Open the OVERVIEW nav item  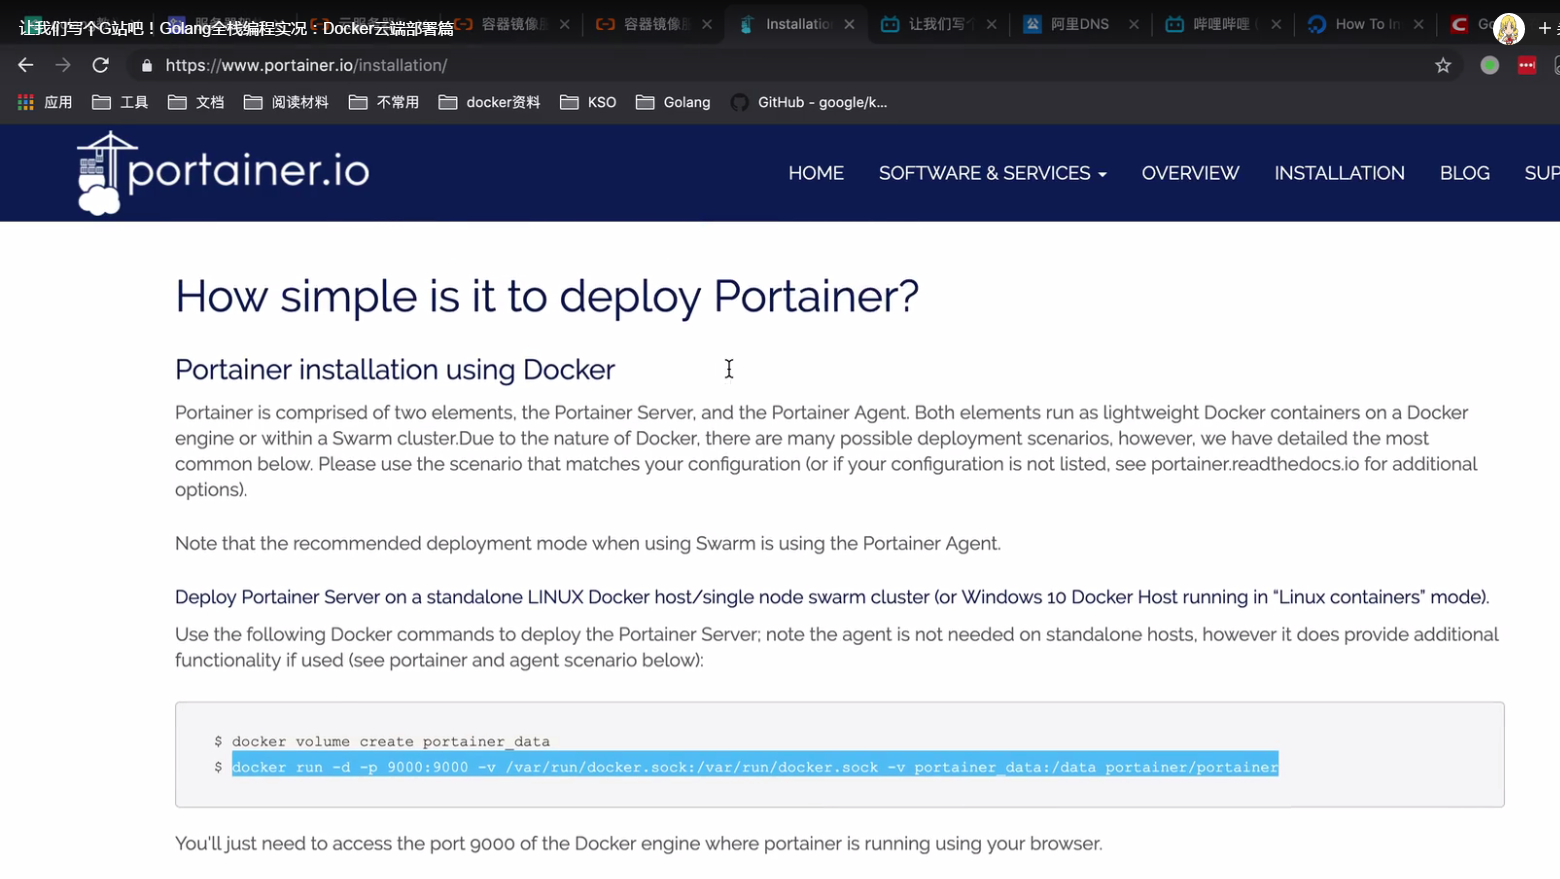(x=1190, y=173)
